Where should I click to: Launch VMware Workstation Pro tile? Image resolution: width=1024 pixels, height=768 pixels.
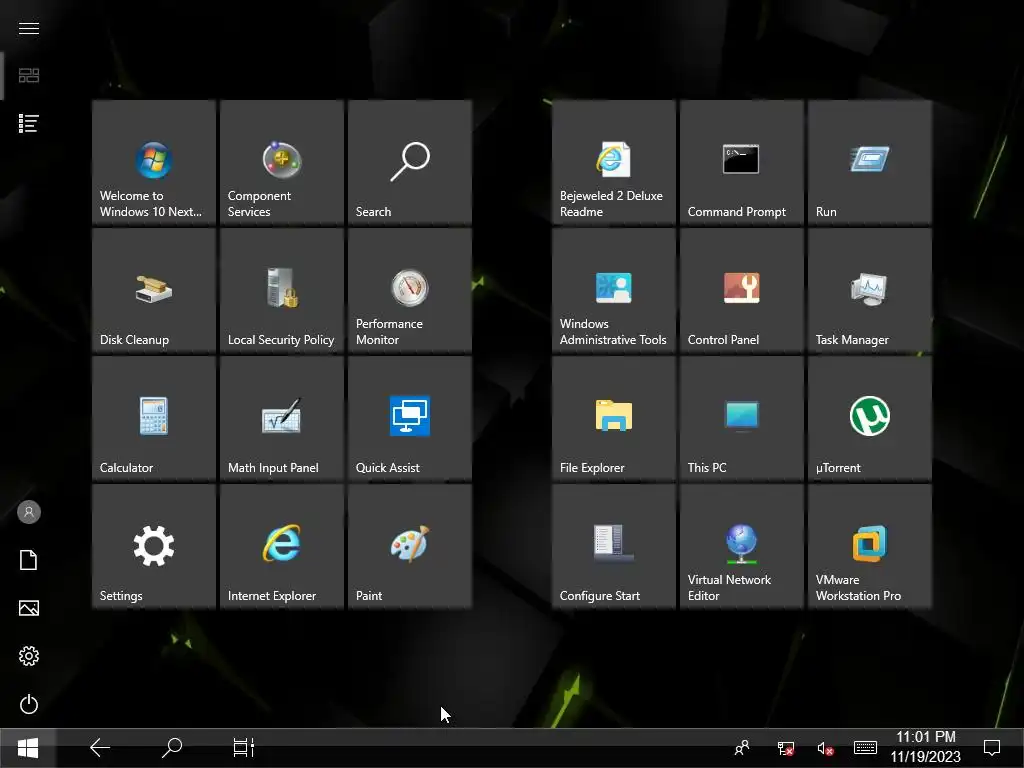(870, 547)
